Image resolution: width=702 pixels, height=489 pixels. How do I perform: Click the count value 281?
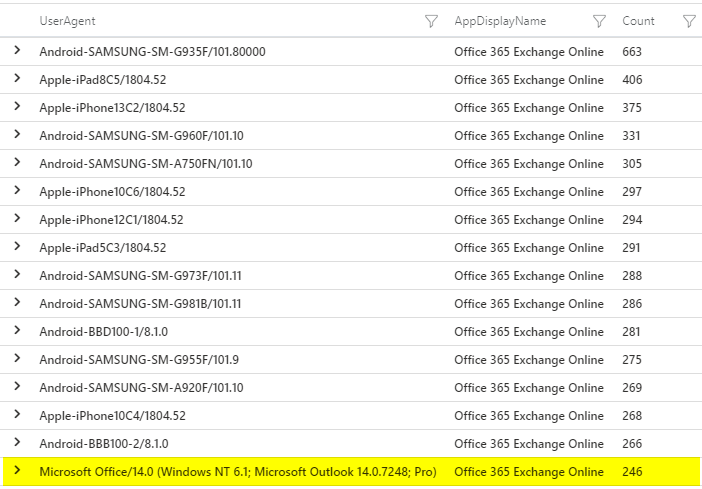click(631, 332)
